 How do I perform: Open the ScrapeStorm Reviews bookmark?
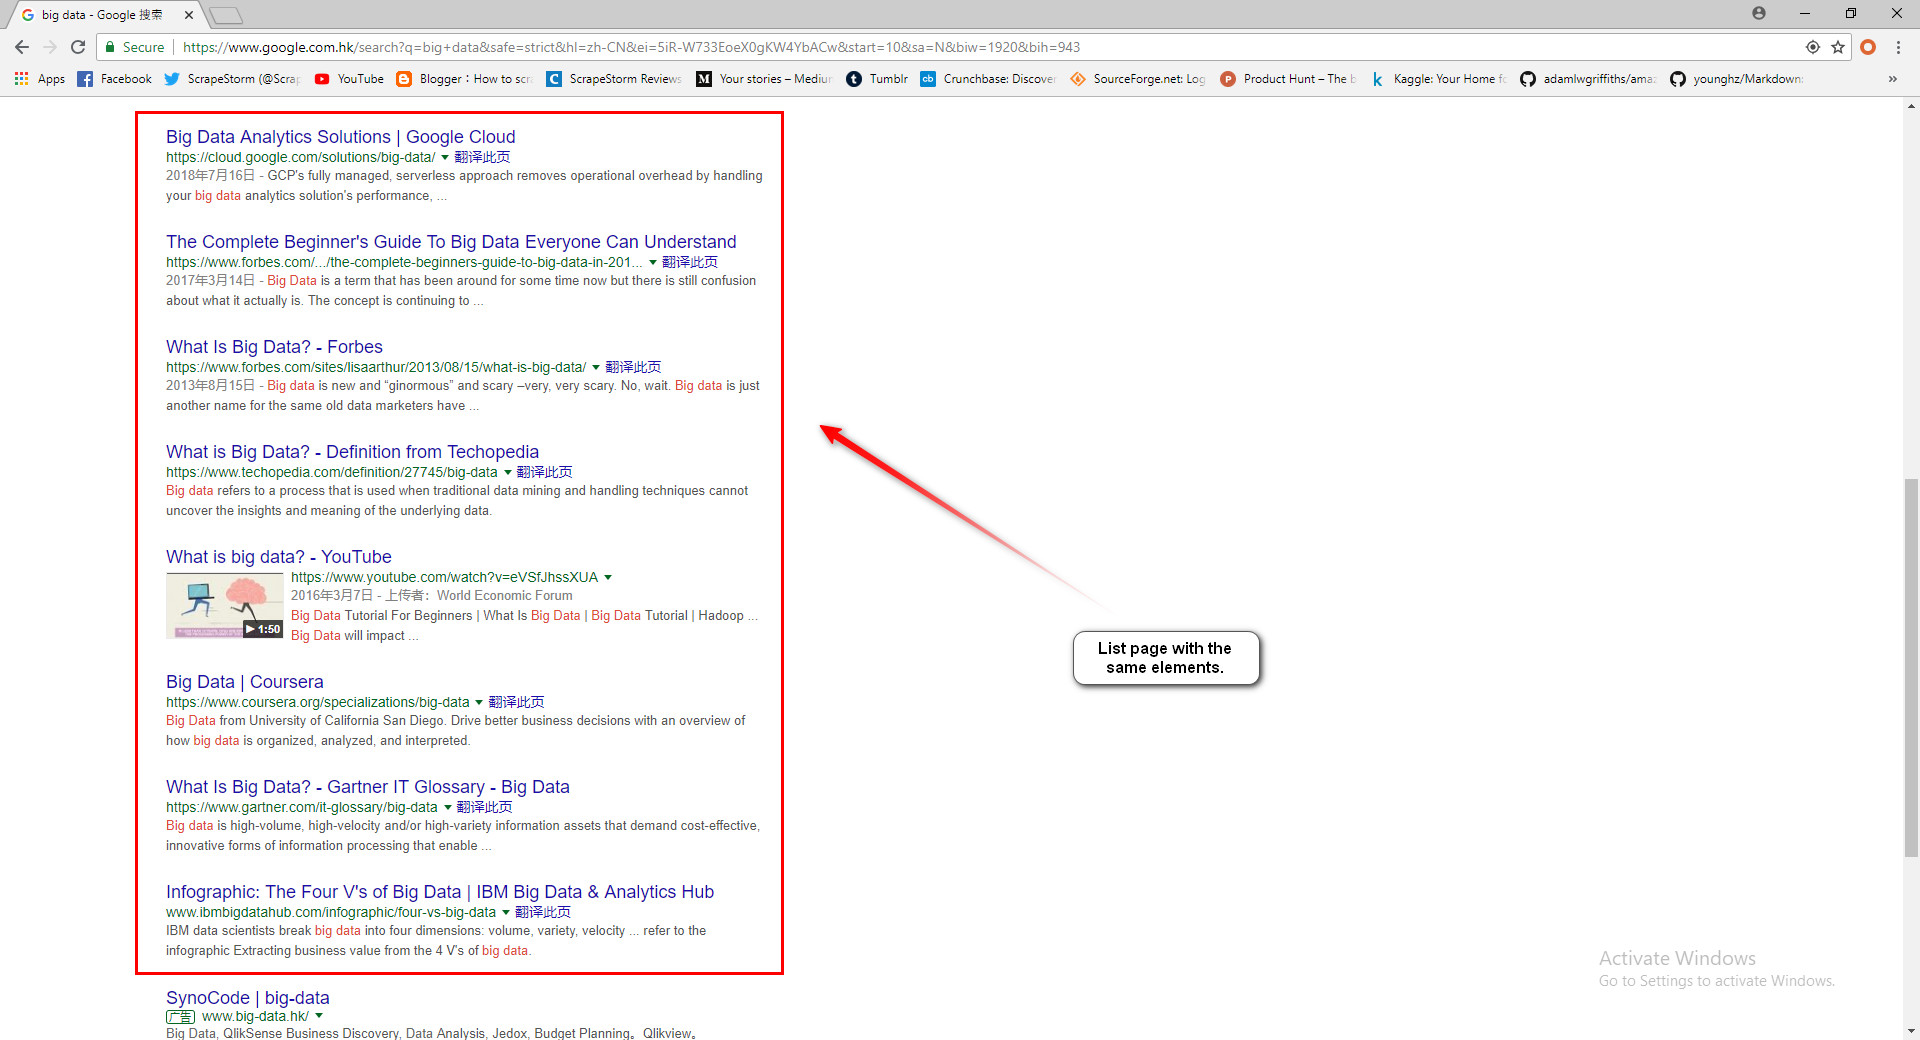click(x=614, y=79)
